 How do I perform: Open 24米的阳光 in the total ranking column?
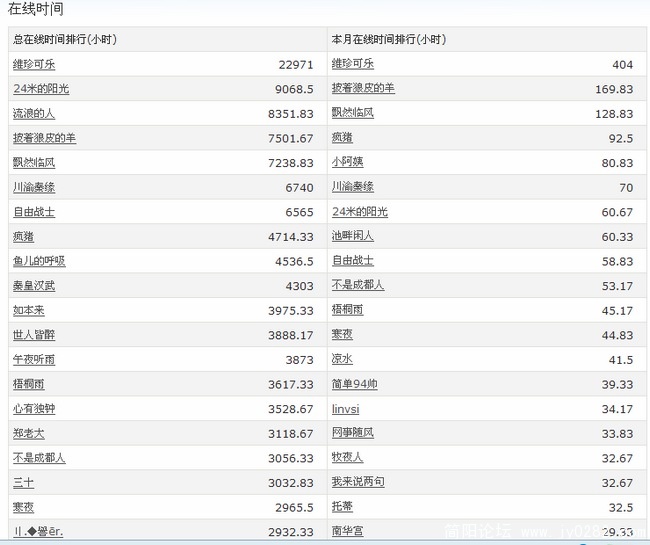coord(41,89)
